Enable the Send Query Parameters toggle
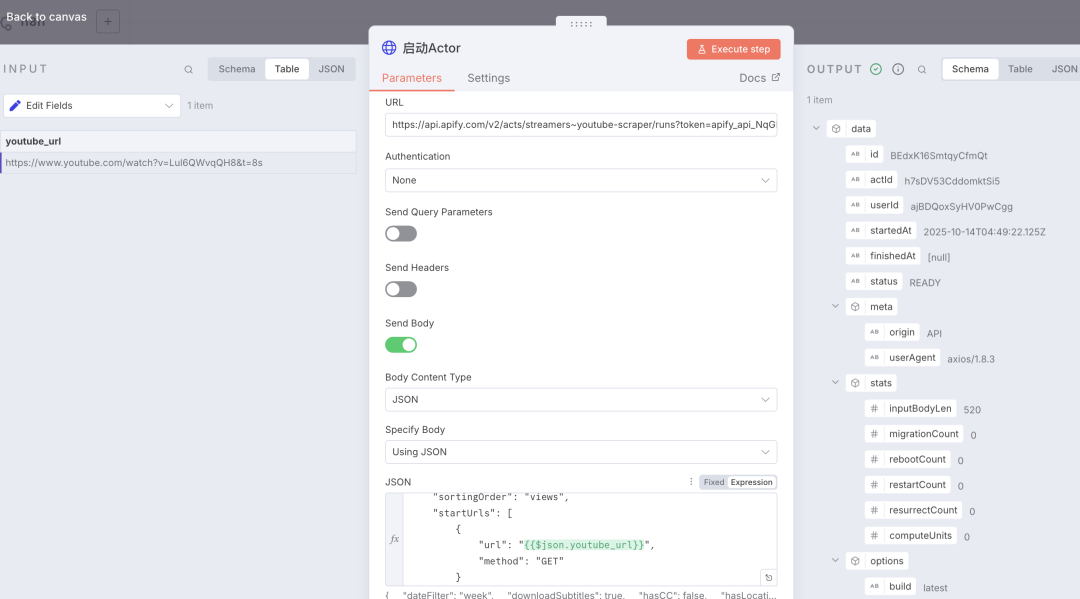The height and width of the screenshot is (599, 1080). [x=401, y=233]
